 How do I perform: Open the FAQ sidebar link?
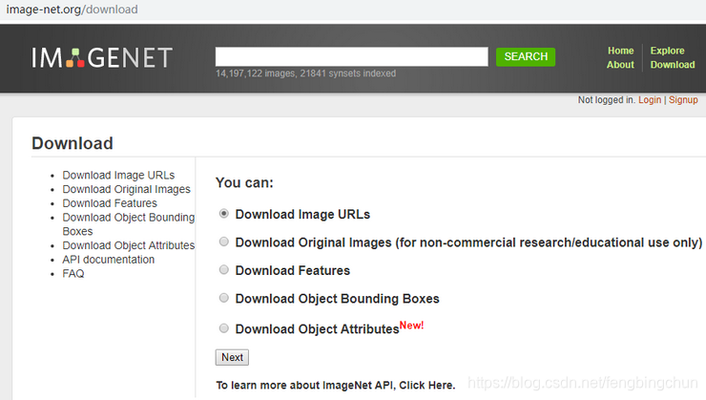click(73, 273)
